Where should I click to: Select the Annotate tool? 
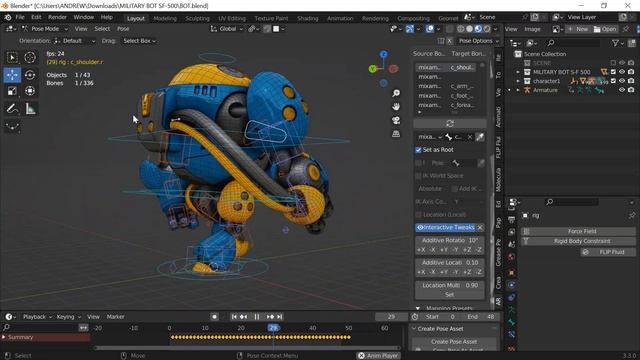pyautogui.click(x=12, y=109)
